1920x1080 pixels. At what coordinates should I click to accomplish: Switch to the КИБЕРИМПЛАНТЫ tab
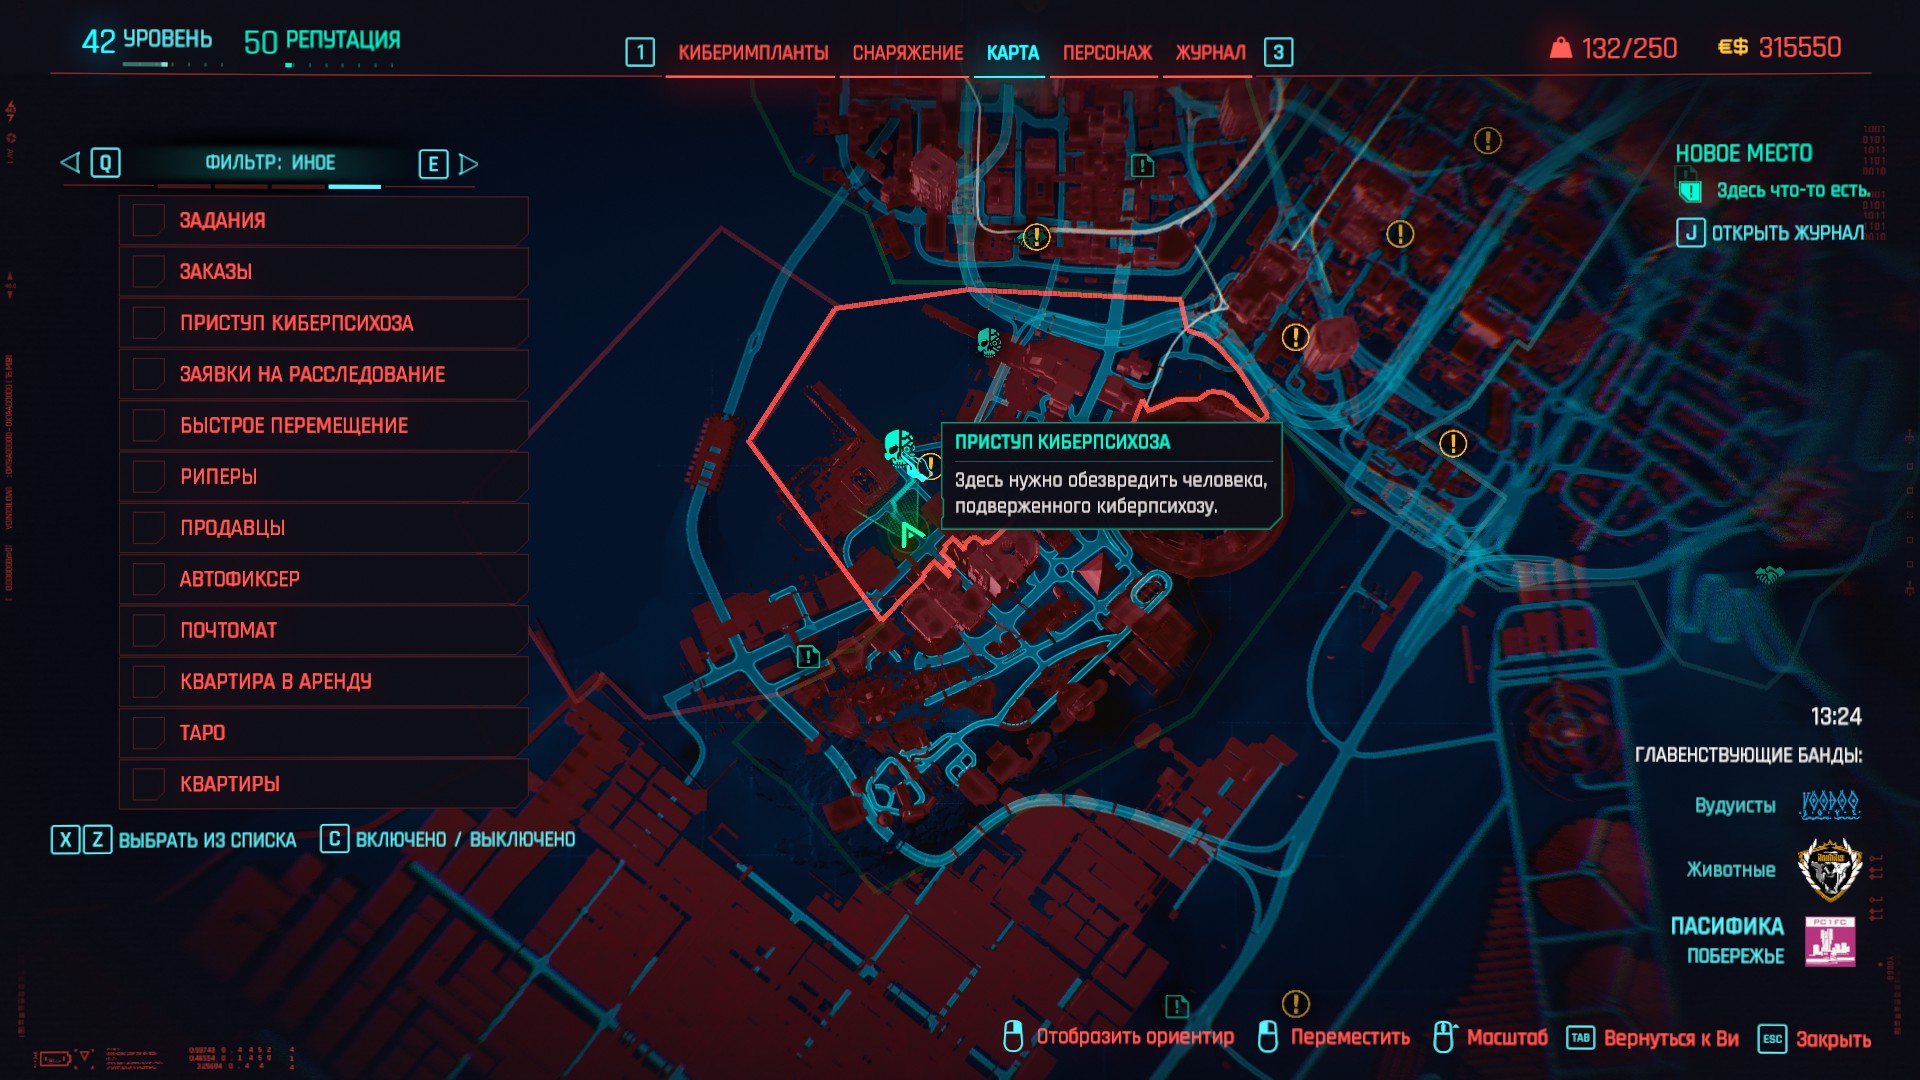click(x=753, y=52)
